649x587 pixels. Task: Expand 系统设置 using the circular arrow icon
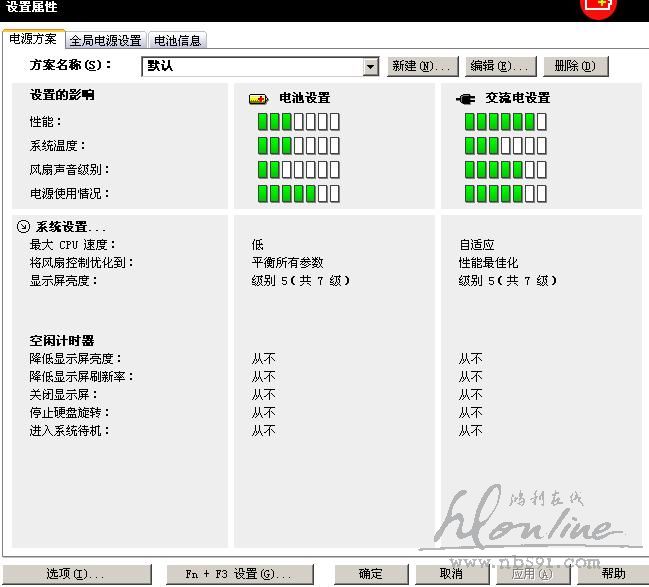click(x=23, y=227)
